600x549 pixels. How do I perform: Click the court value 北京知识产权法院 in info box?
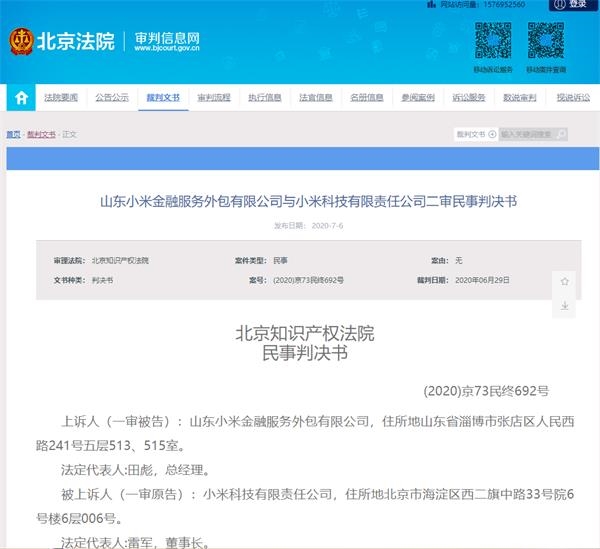[x=120, y=261]
